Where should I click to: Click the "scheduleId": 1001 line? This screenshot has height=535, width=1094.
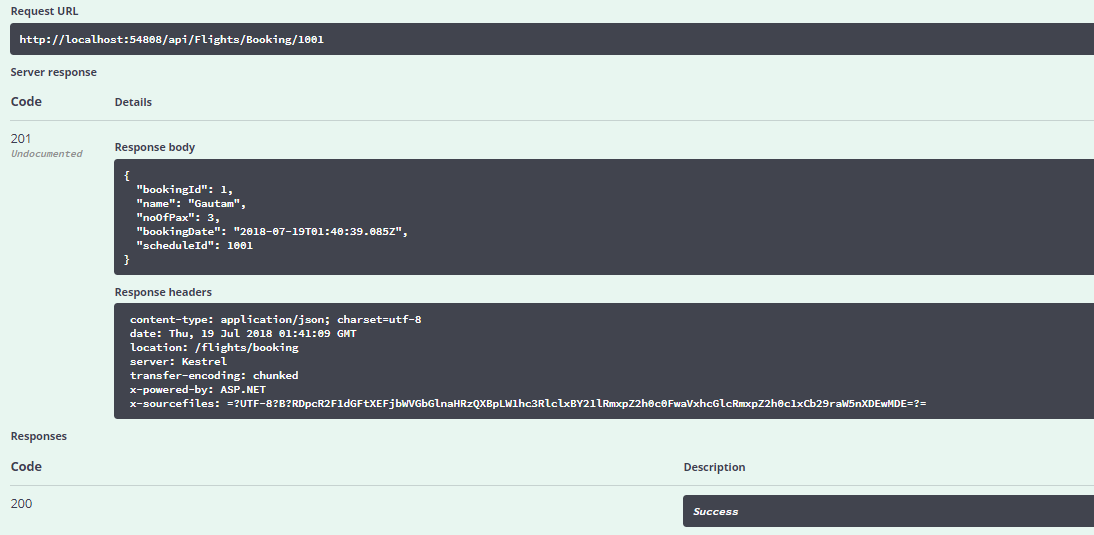195,246
